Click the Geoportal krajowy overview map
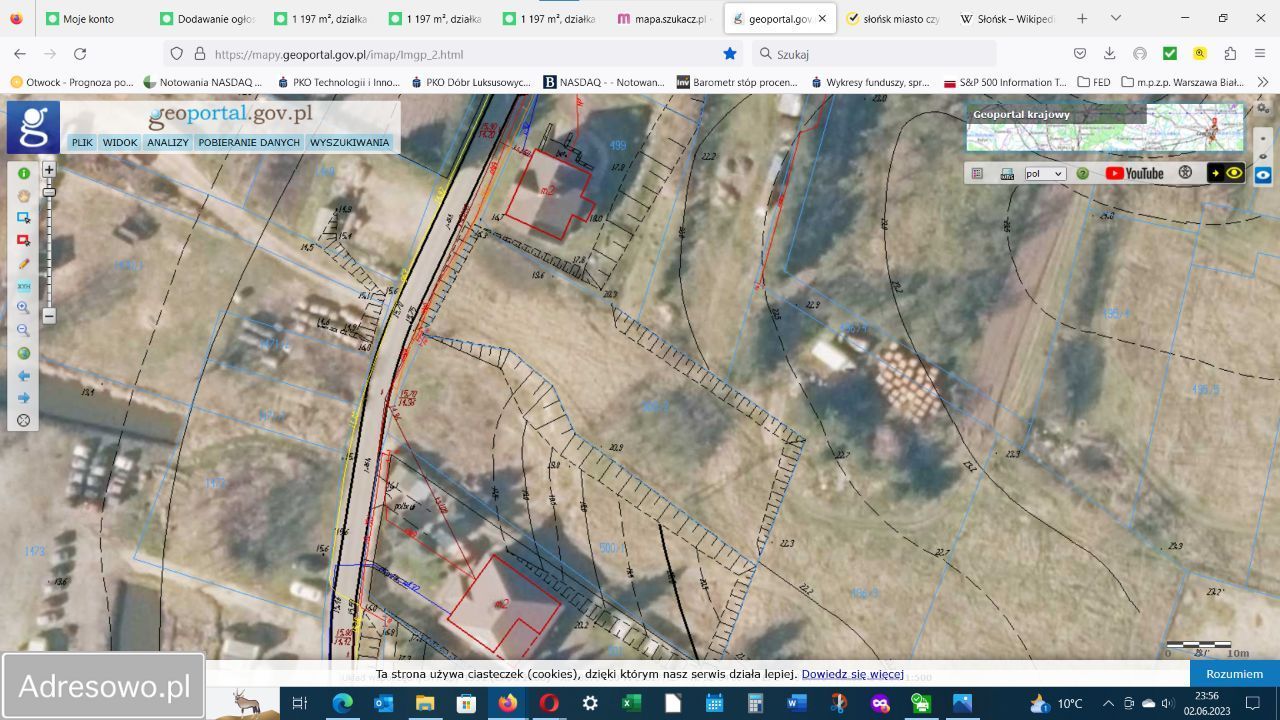 coord(1105,127)
